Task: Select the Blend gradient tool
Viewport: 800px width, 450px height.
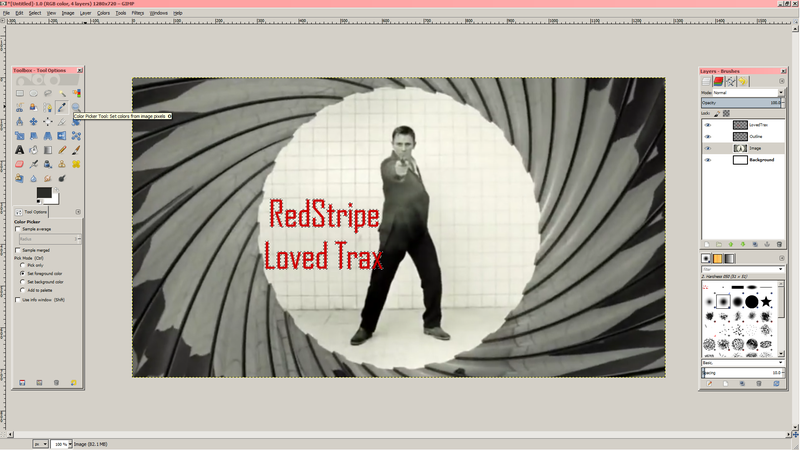Action: tap(47, 150)
